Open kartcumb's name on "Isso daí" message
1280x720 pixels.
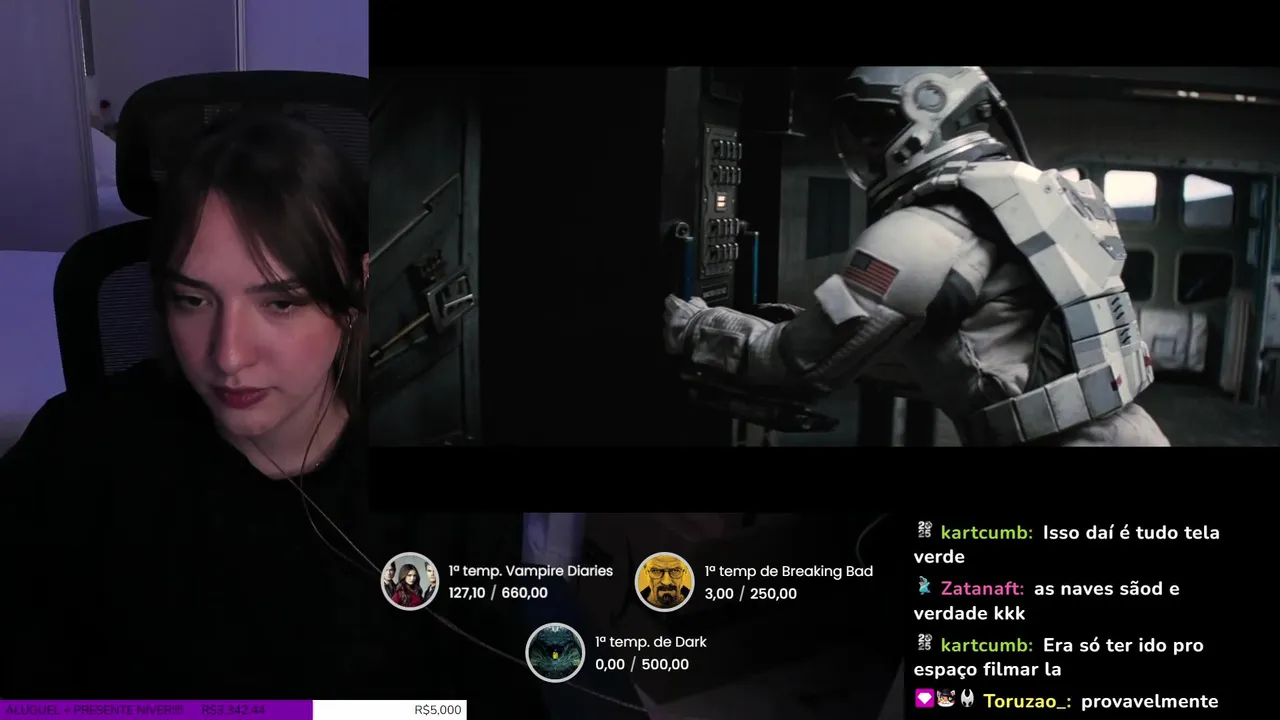tap(987, 533)
